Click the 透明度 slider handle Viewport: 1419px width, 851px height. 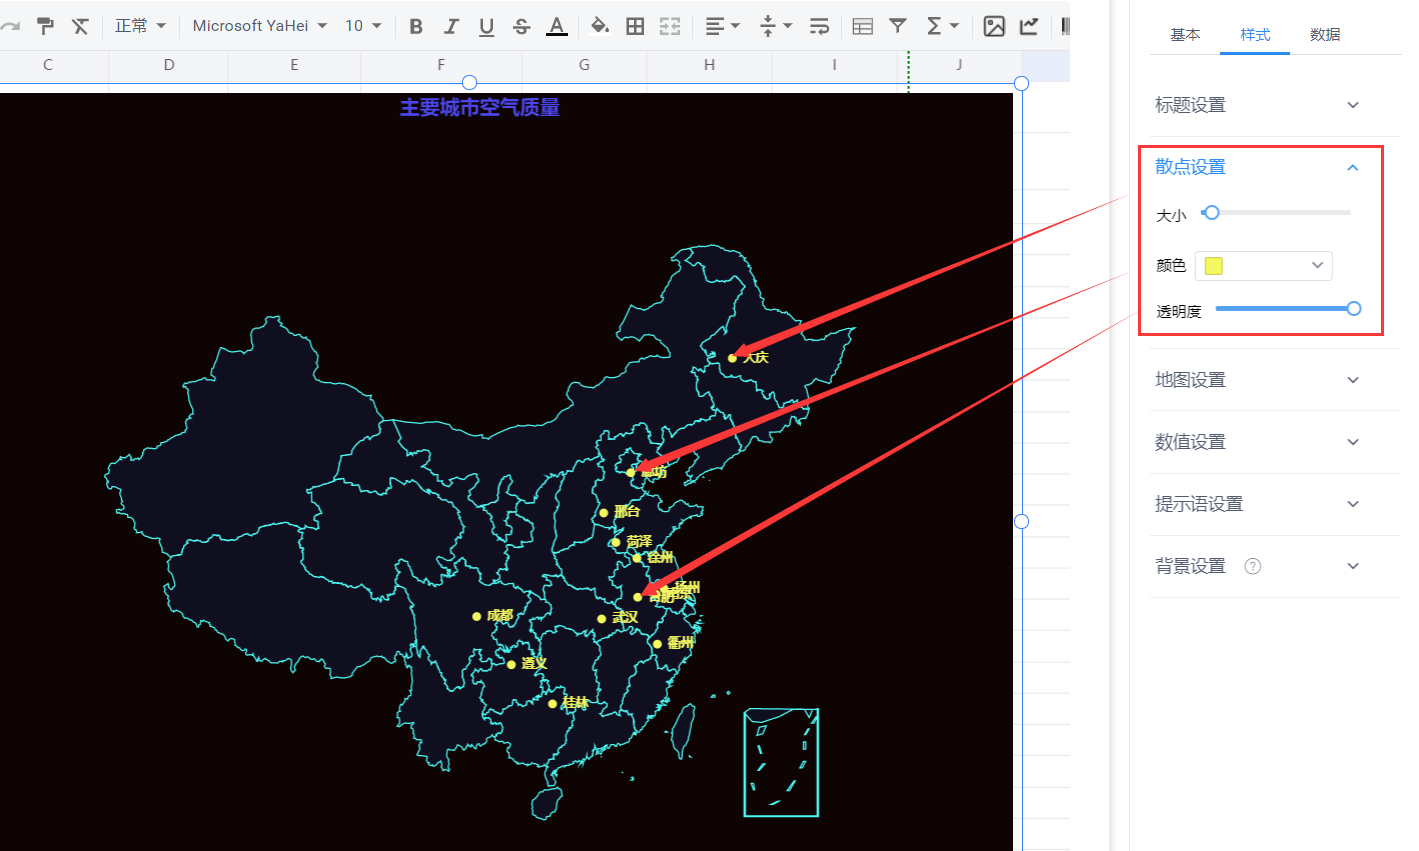[1354, 309]
